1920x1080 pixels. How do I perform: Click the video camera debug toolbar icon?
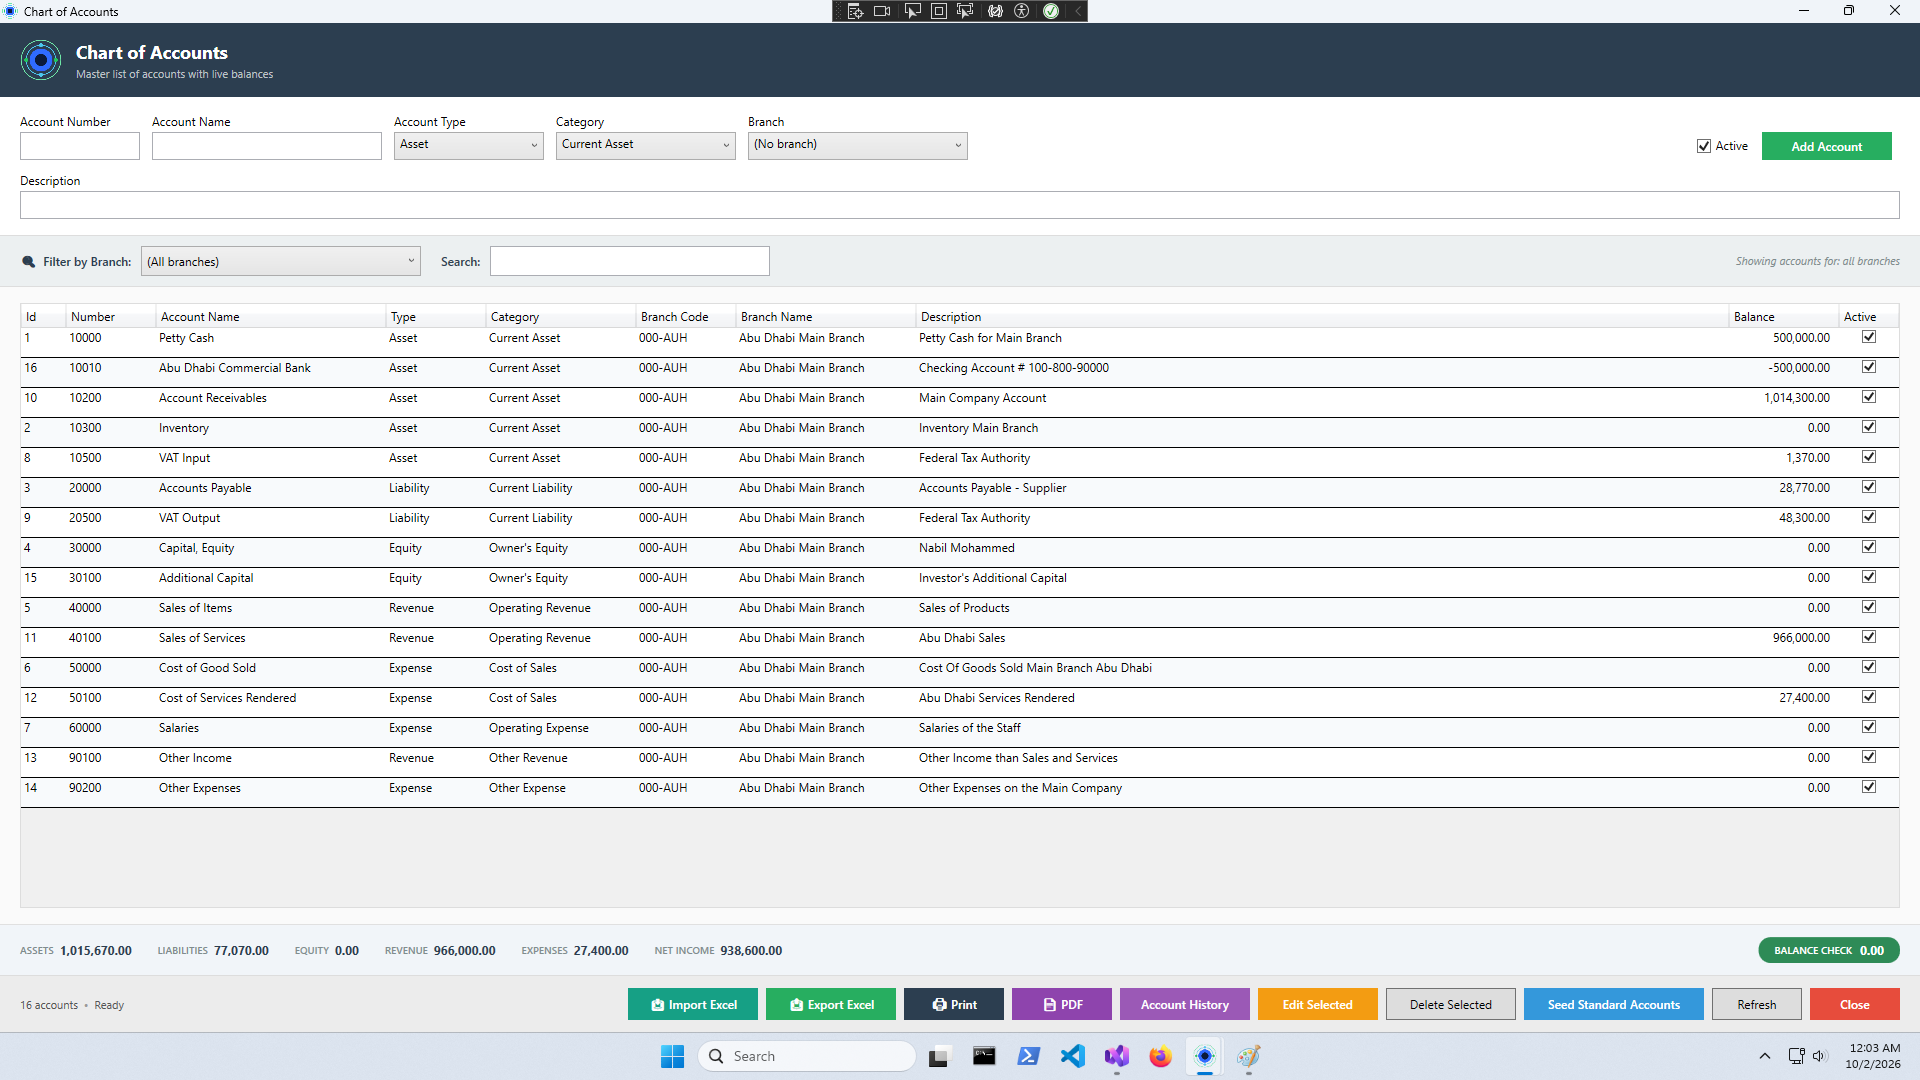[882, 11]
